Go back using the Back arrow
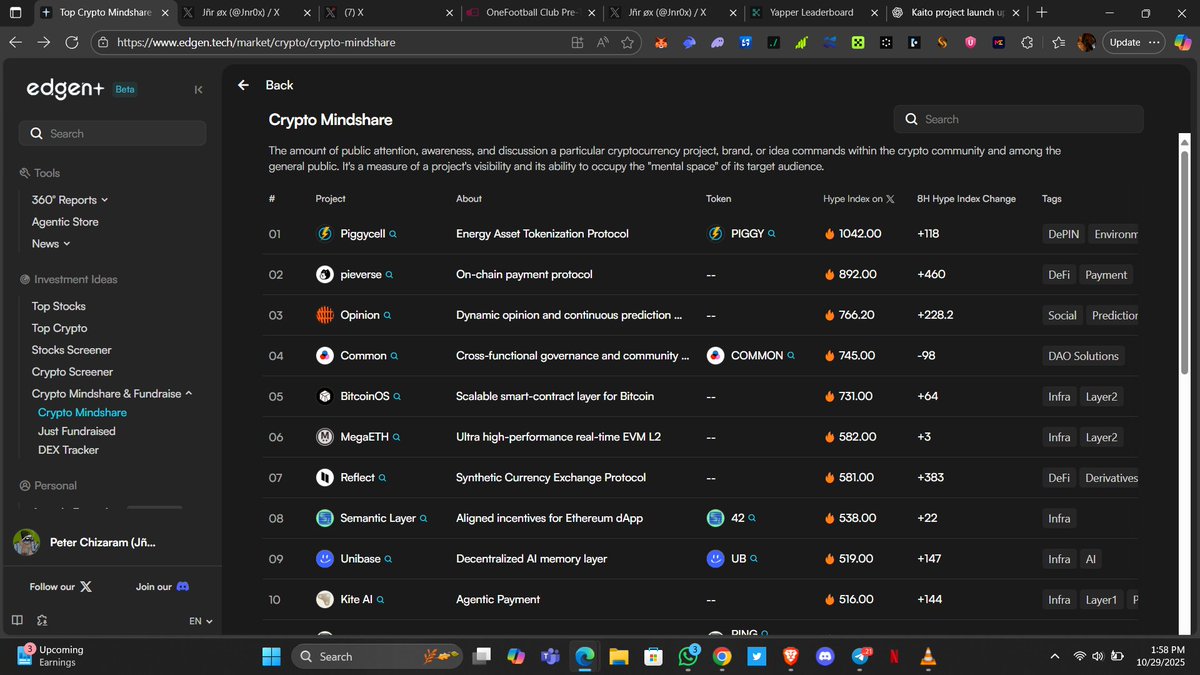This screenshot has height=675, width=1200. point(243,85)
